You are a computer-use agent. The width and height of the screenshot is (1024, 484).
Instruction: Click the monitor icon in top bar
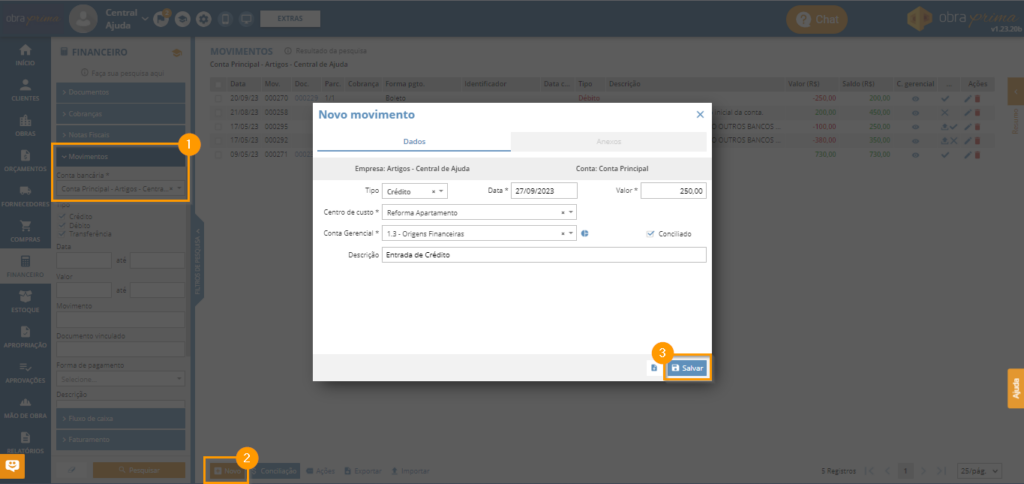(246, 19)
